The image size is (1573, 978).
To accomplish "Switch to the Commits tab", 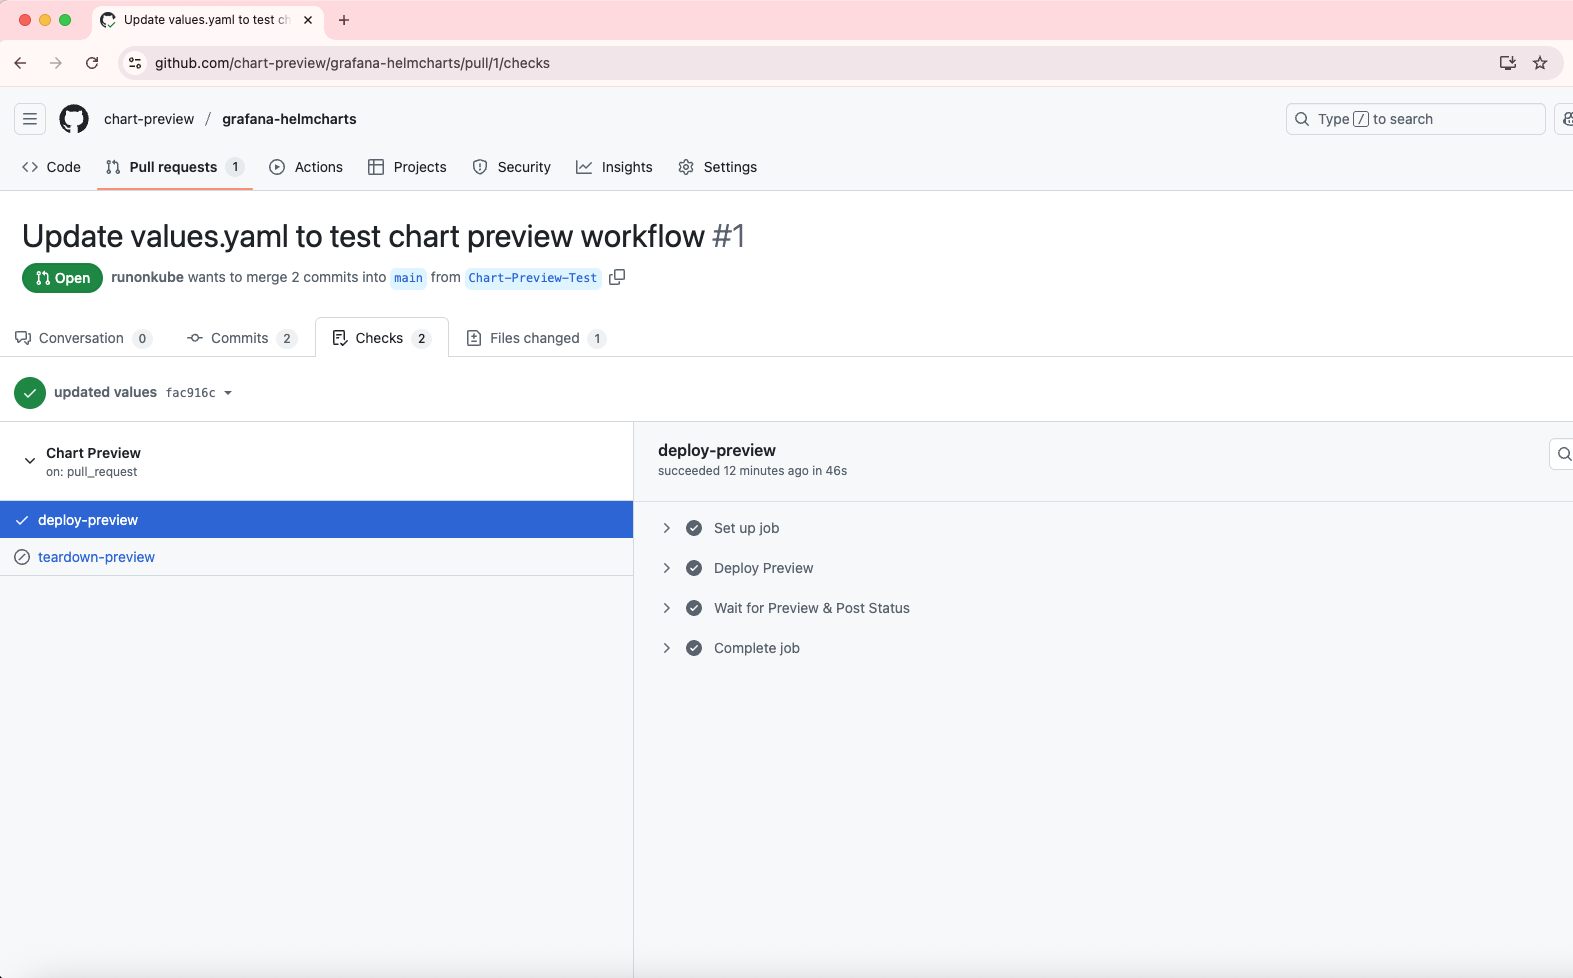I will [x=242, y=338].
